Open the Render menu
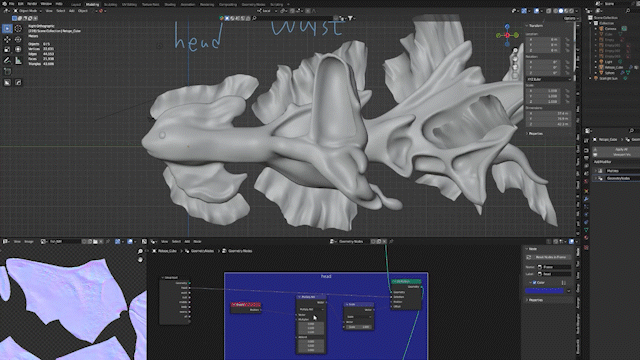Image resolution: width=640 pixels, height=360 pixels. (32, 4)
